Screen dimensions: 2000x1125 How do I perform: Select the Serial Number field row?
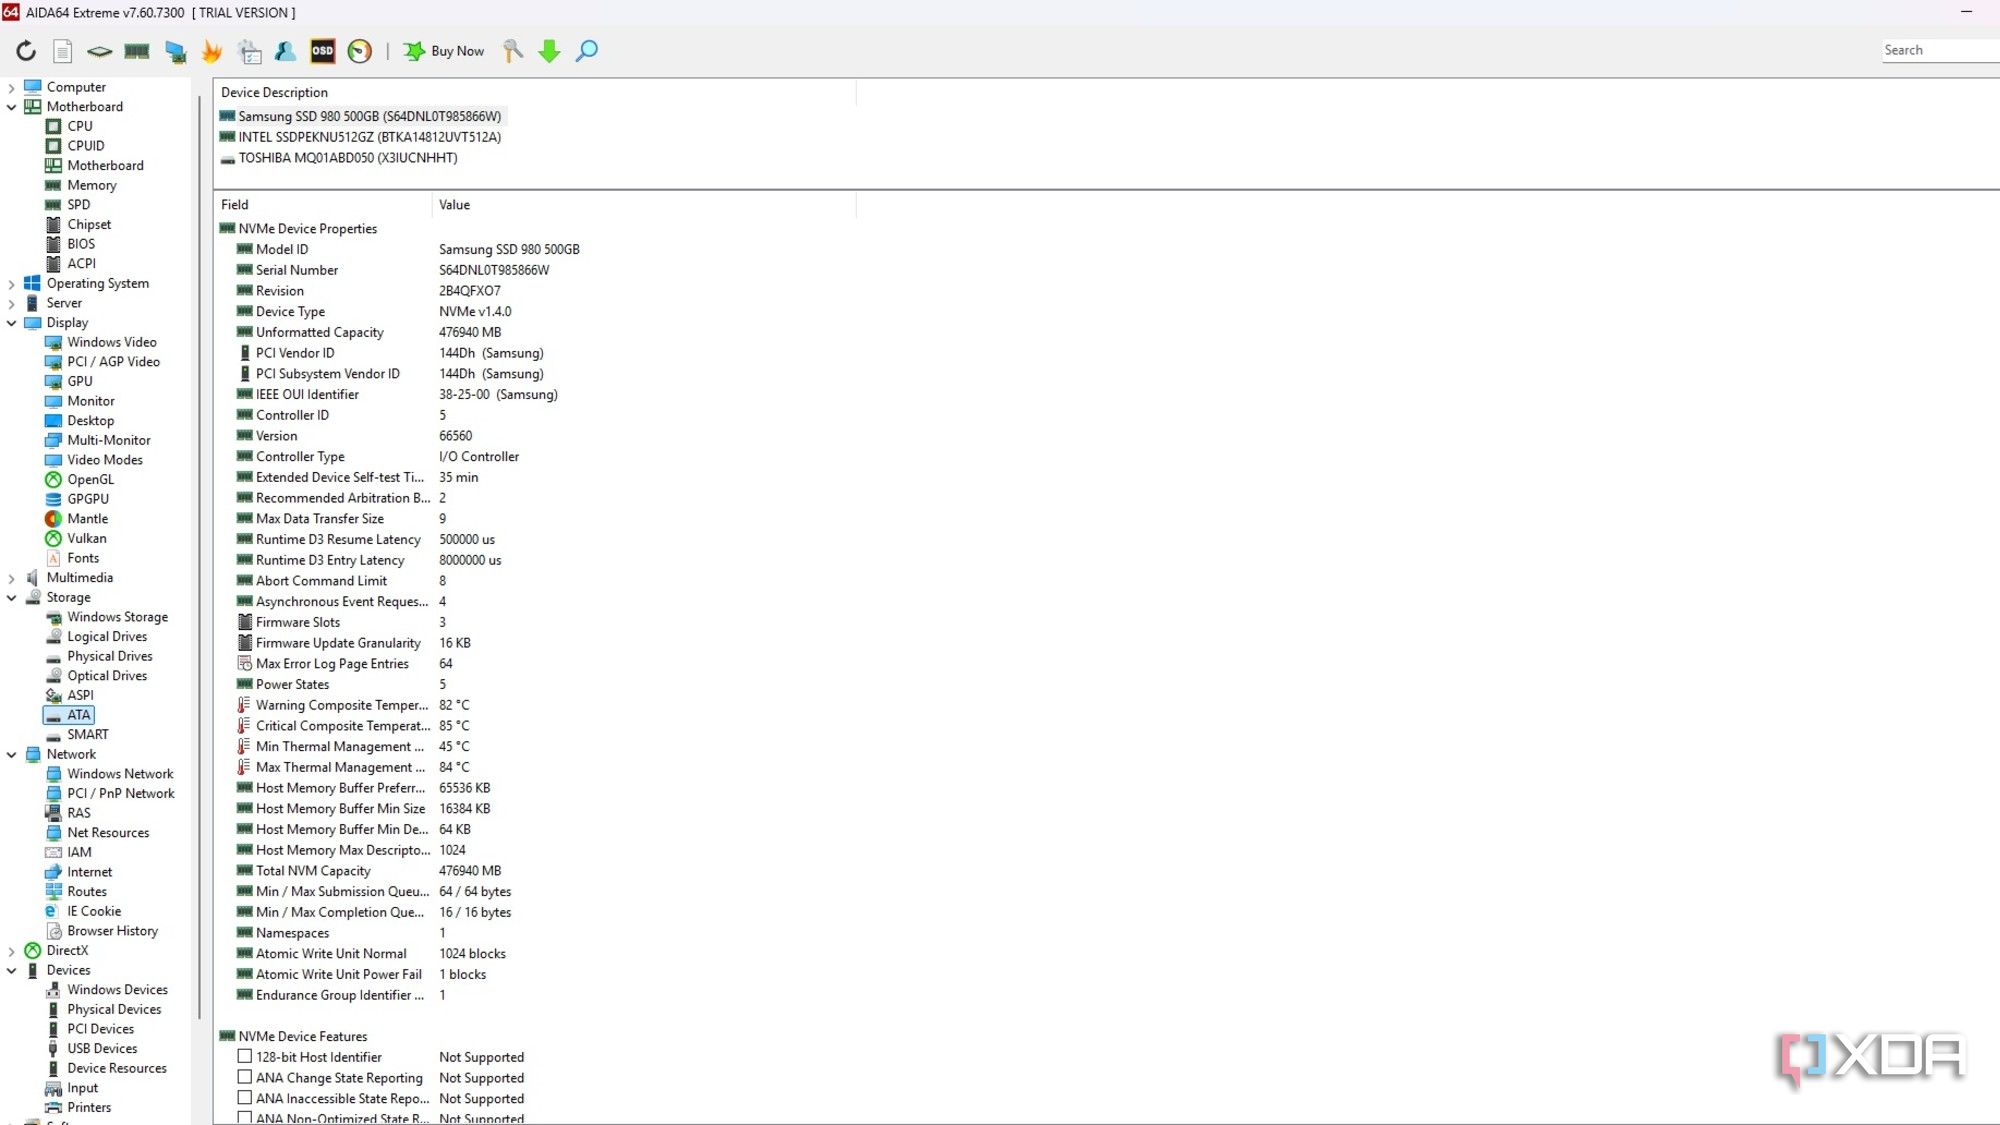pyautogui.click(x=393, y=270)
